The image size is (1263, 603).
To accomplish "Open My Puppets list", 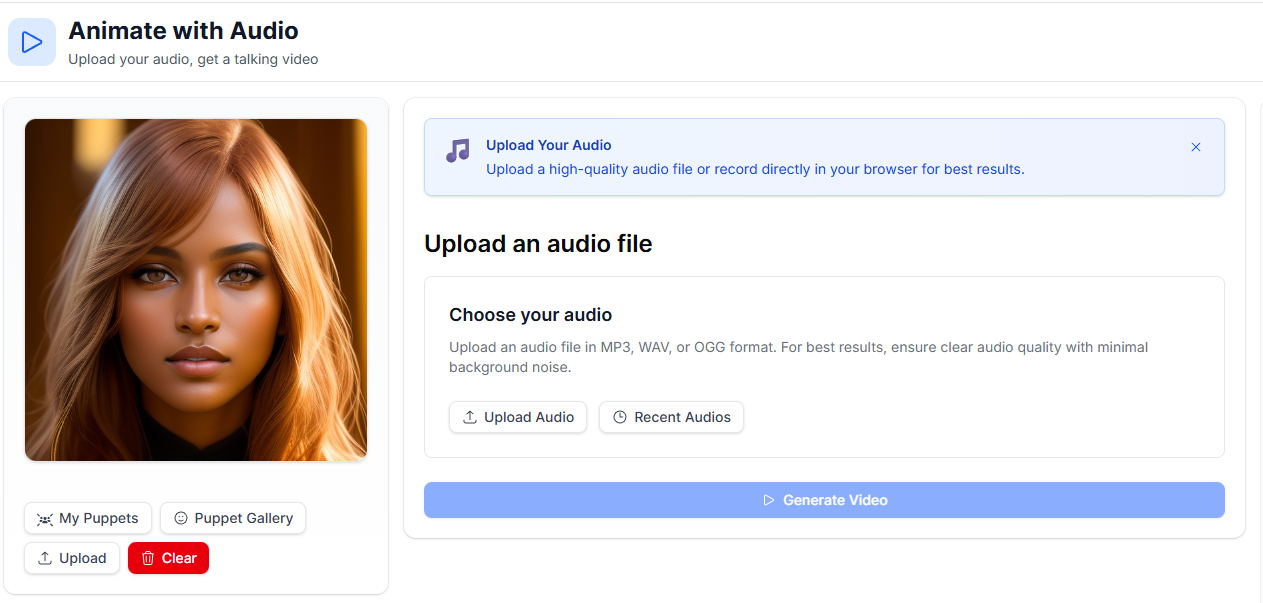I will tap(88, 518).
